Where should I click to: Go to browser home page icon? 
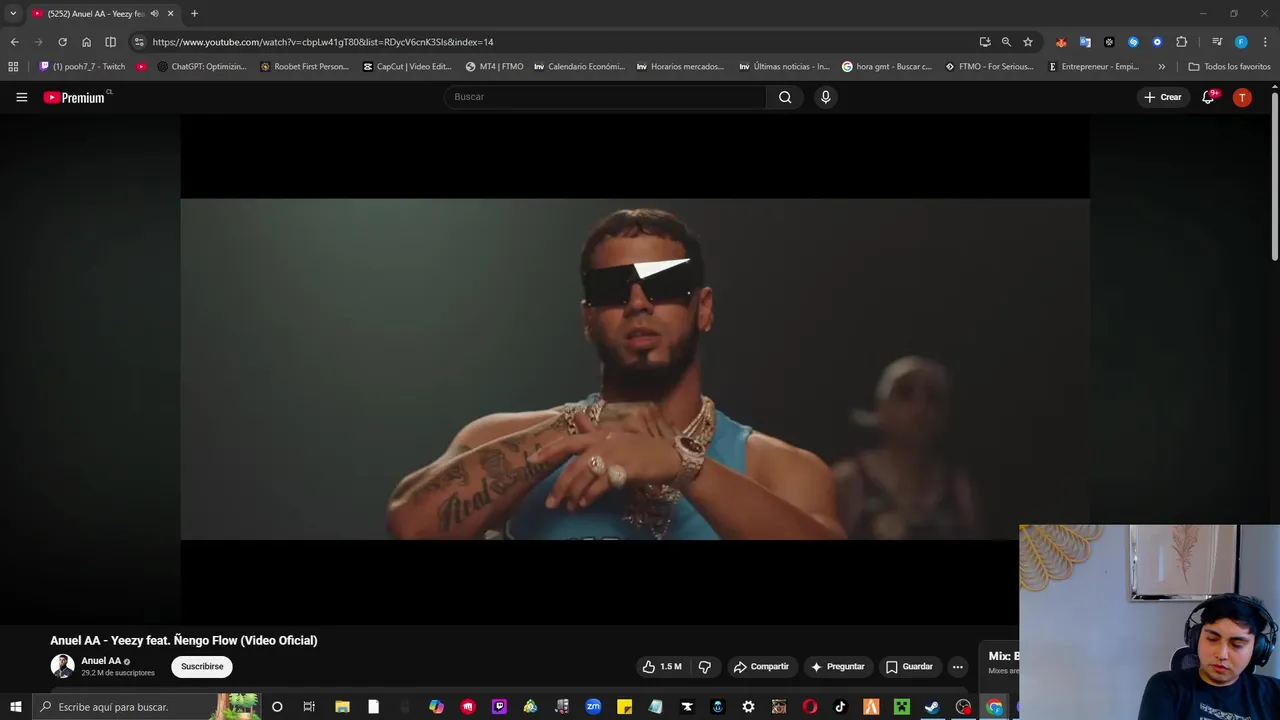tap(86, 42)
